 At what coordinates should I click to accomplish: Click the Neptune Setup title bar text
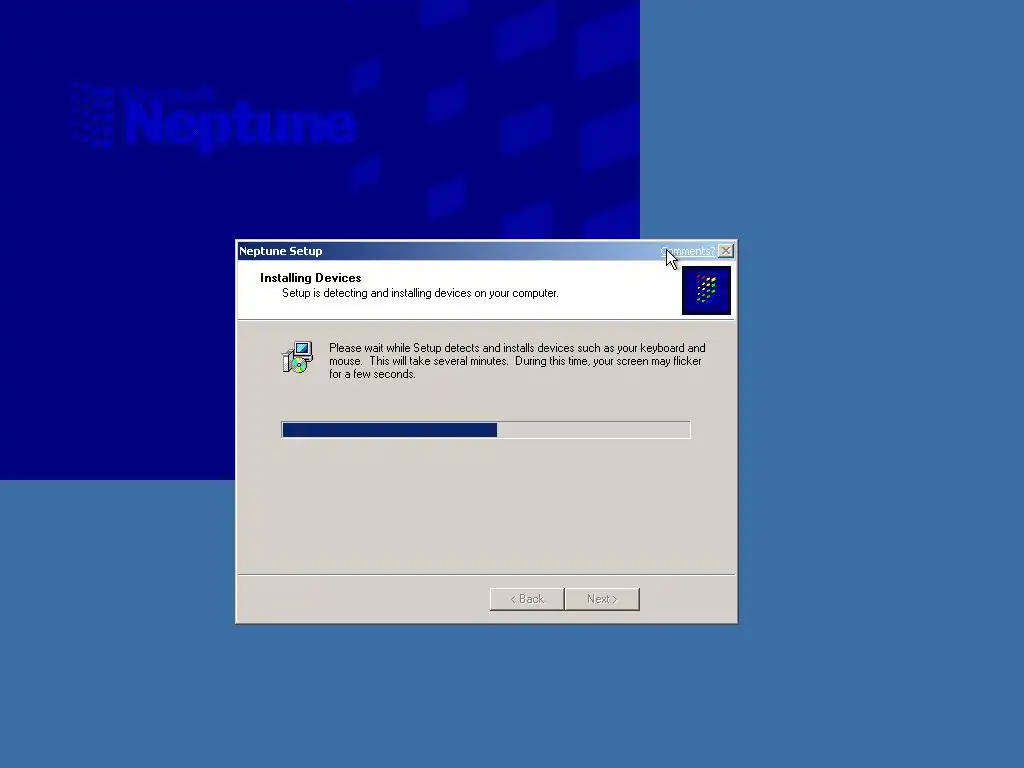(x=280, y=251)
